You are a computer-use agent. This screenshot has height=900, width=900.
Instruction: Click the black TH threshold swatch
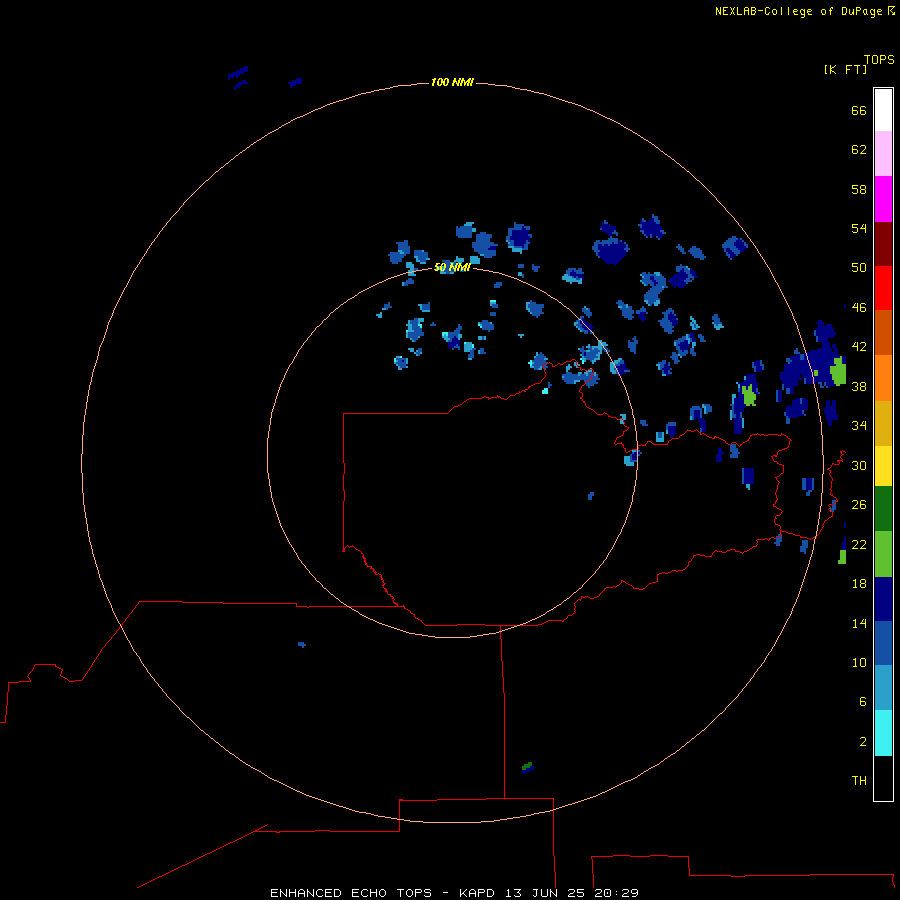pyautogui.click(x=883, y=778)
